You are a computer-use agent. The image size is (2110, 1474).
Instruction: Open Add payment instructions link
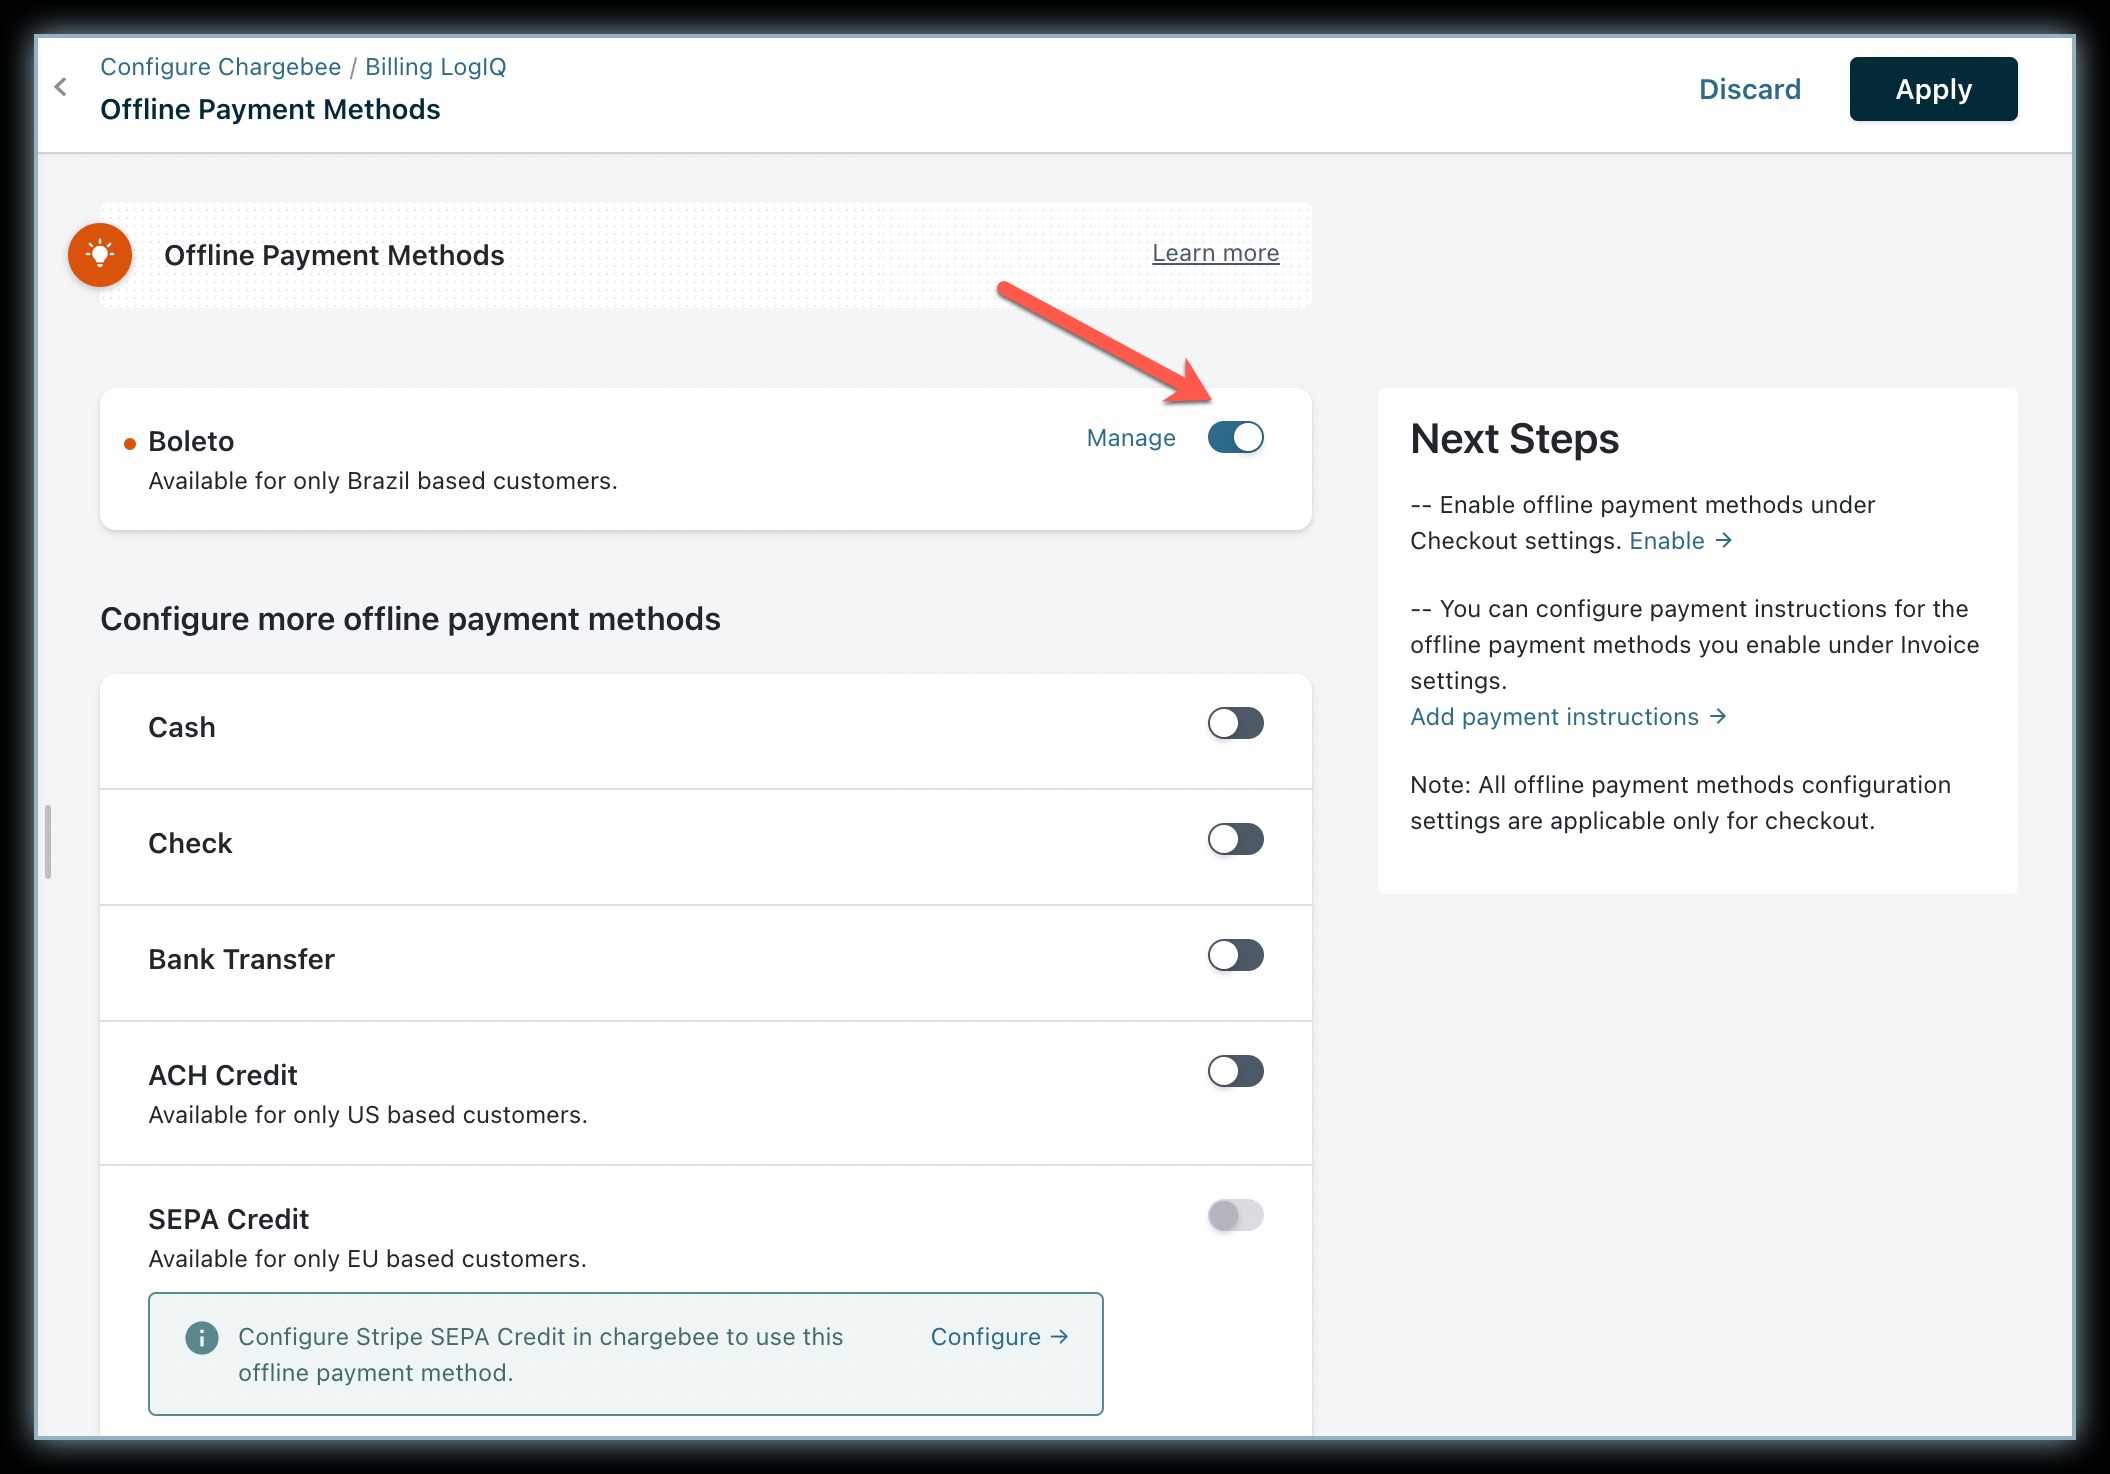(1554, 716)
